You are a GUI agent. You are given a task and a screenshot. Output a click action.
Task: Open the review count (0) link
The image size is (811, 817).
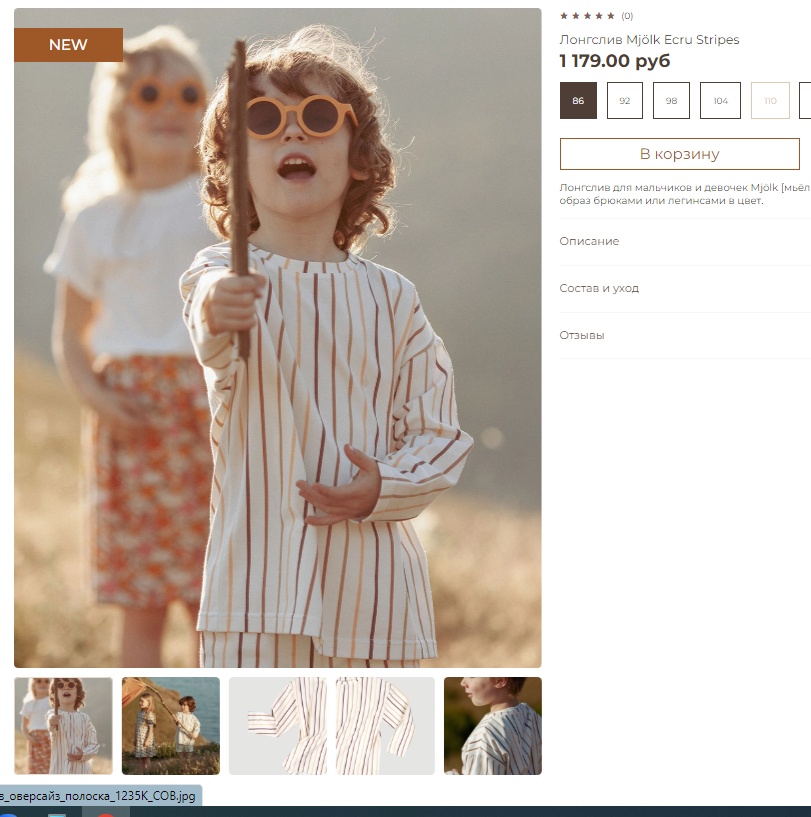point(627,16)
